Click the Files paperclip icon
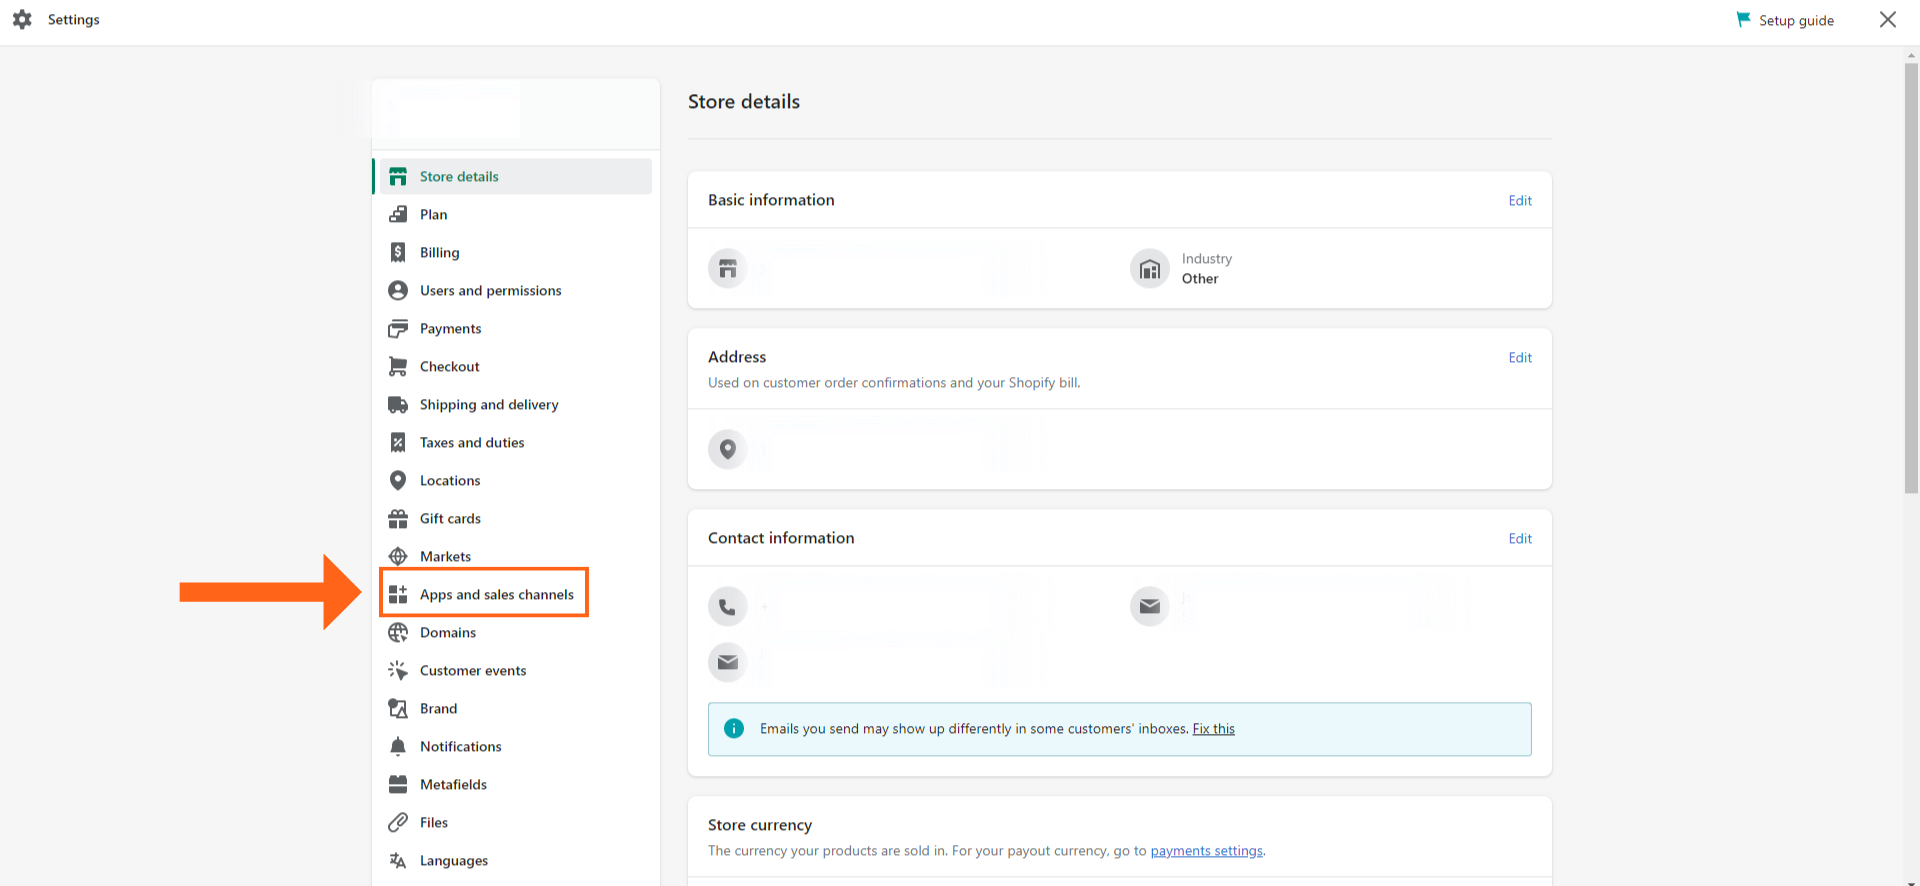Viewport: 1920px width, 886px height. click(x=398, y=822)
